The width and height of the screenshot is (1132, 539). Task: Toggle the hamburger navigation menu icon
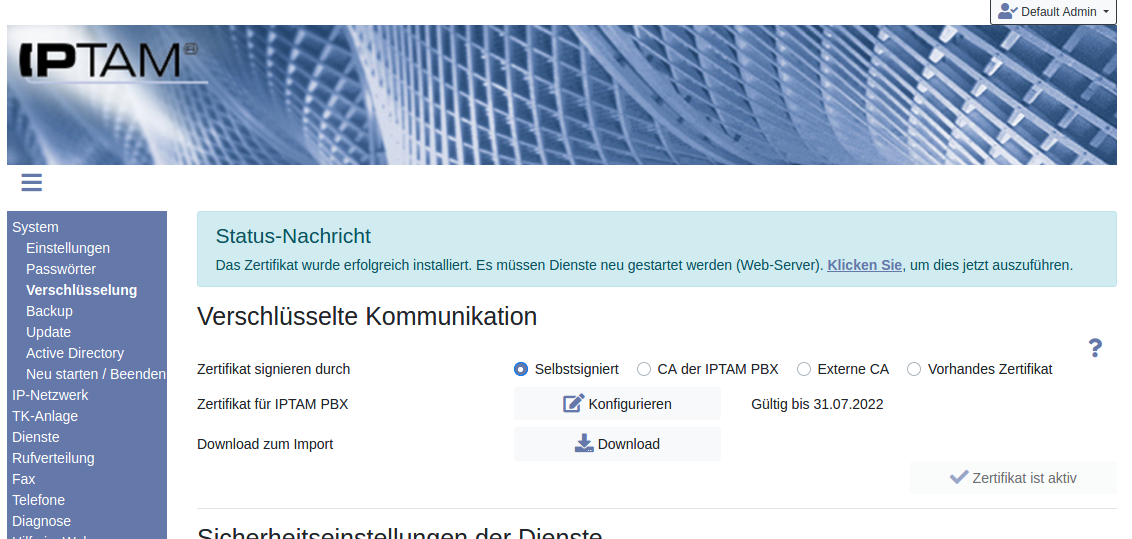31,182
